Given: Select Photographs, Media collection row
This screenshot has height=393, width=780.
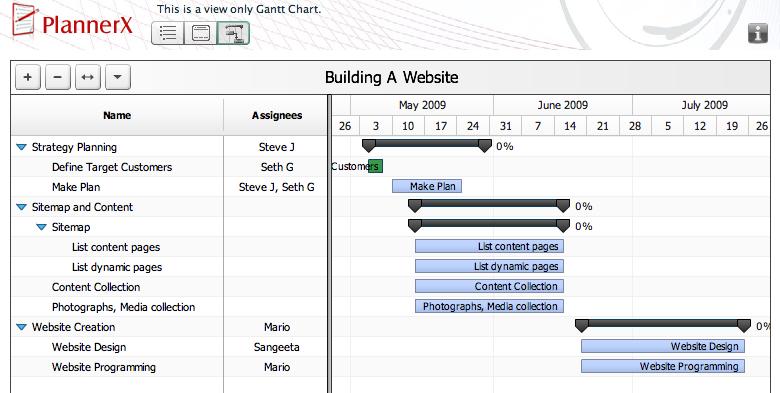Looking at the screenshot, I should [169, 307].
